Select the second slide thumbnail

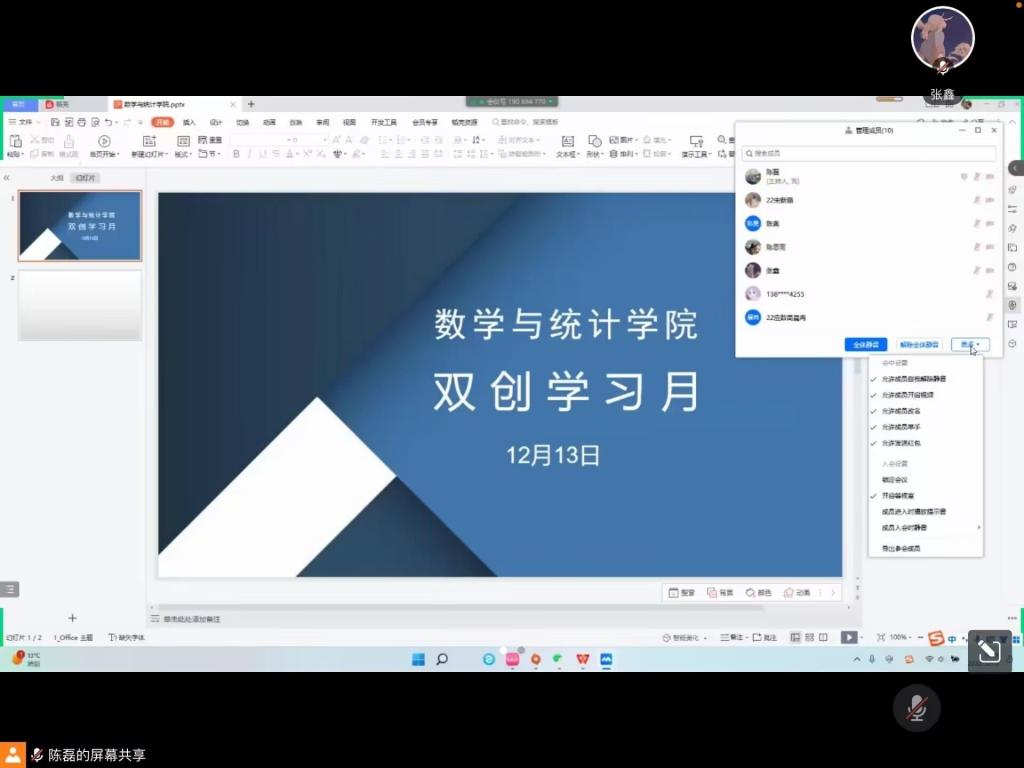(80, 305)
